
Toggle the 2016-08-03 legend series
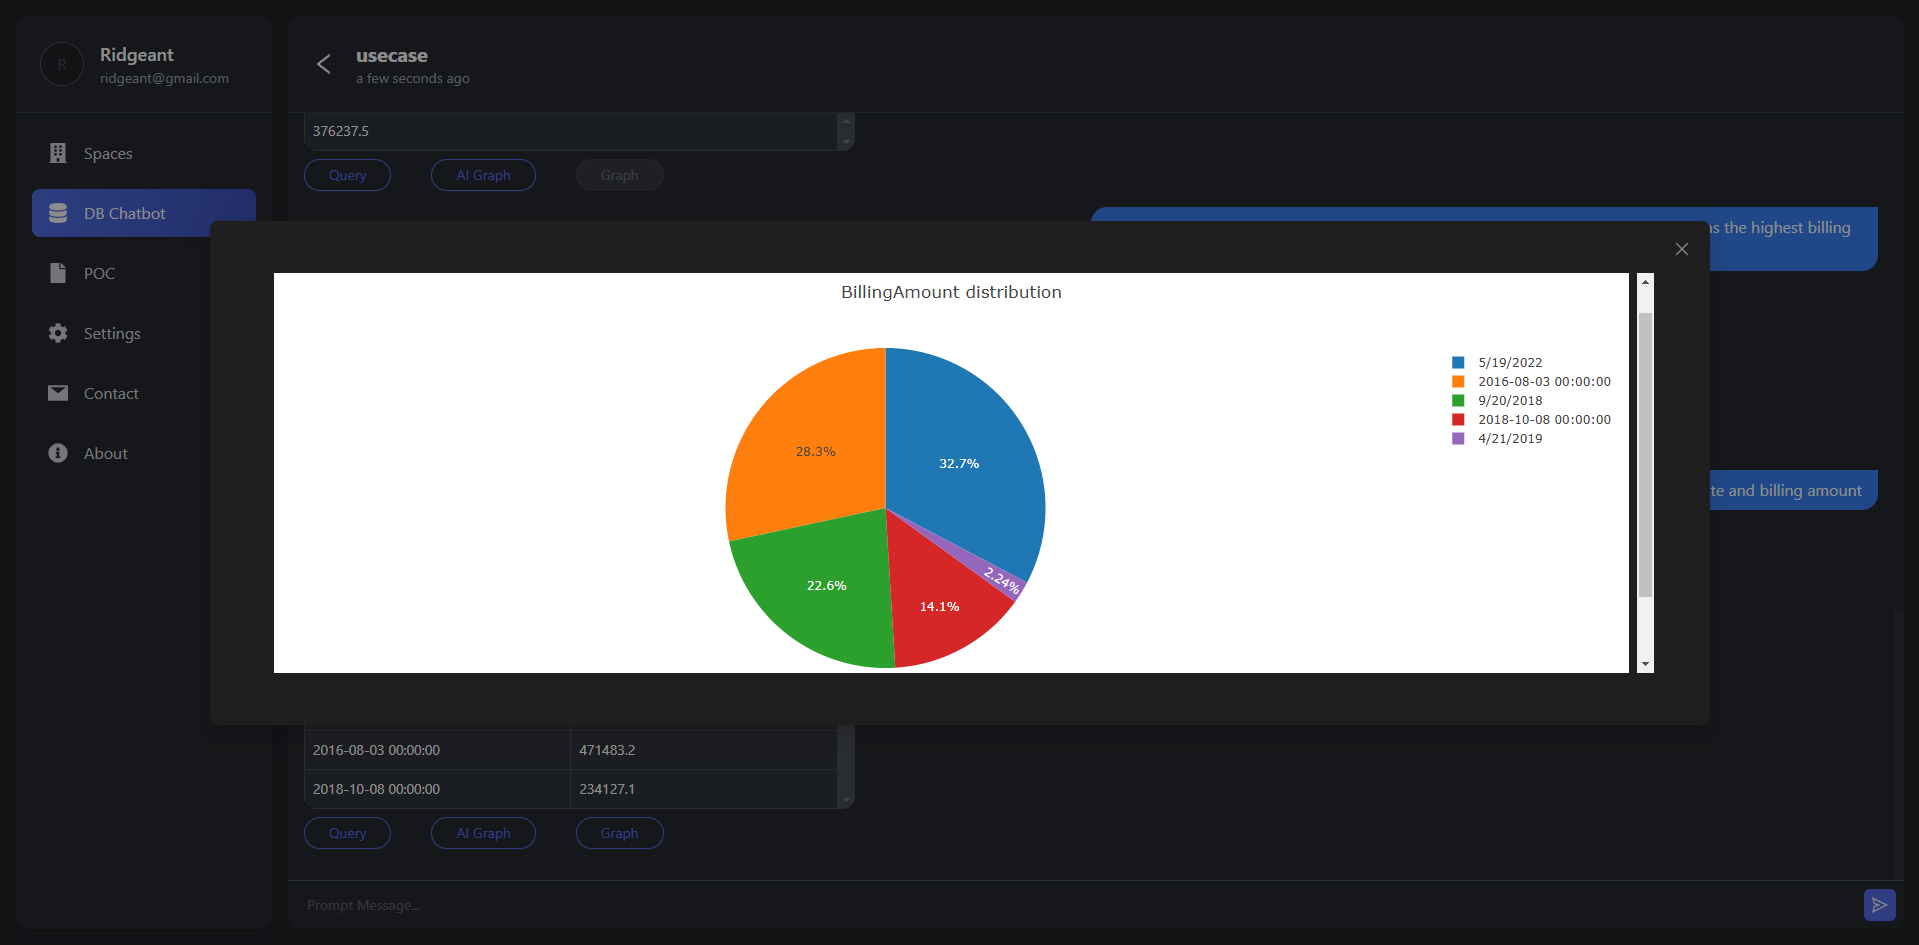(x=1543, y=382)
